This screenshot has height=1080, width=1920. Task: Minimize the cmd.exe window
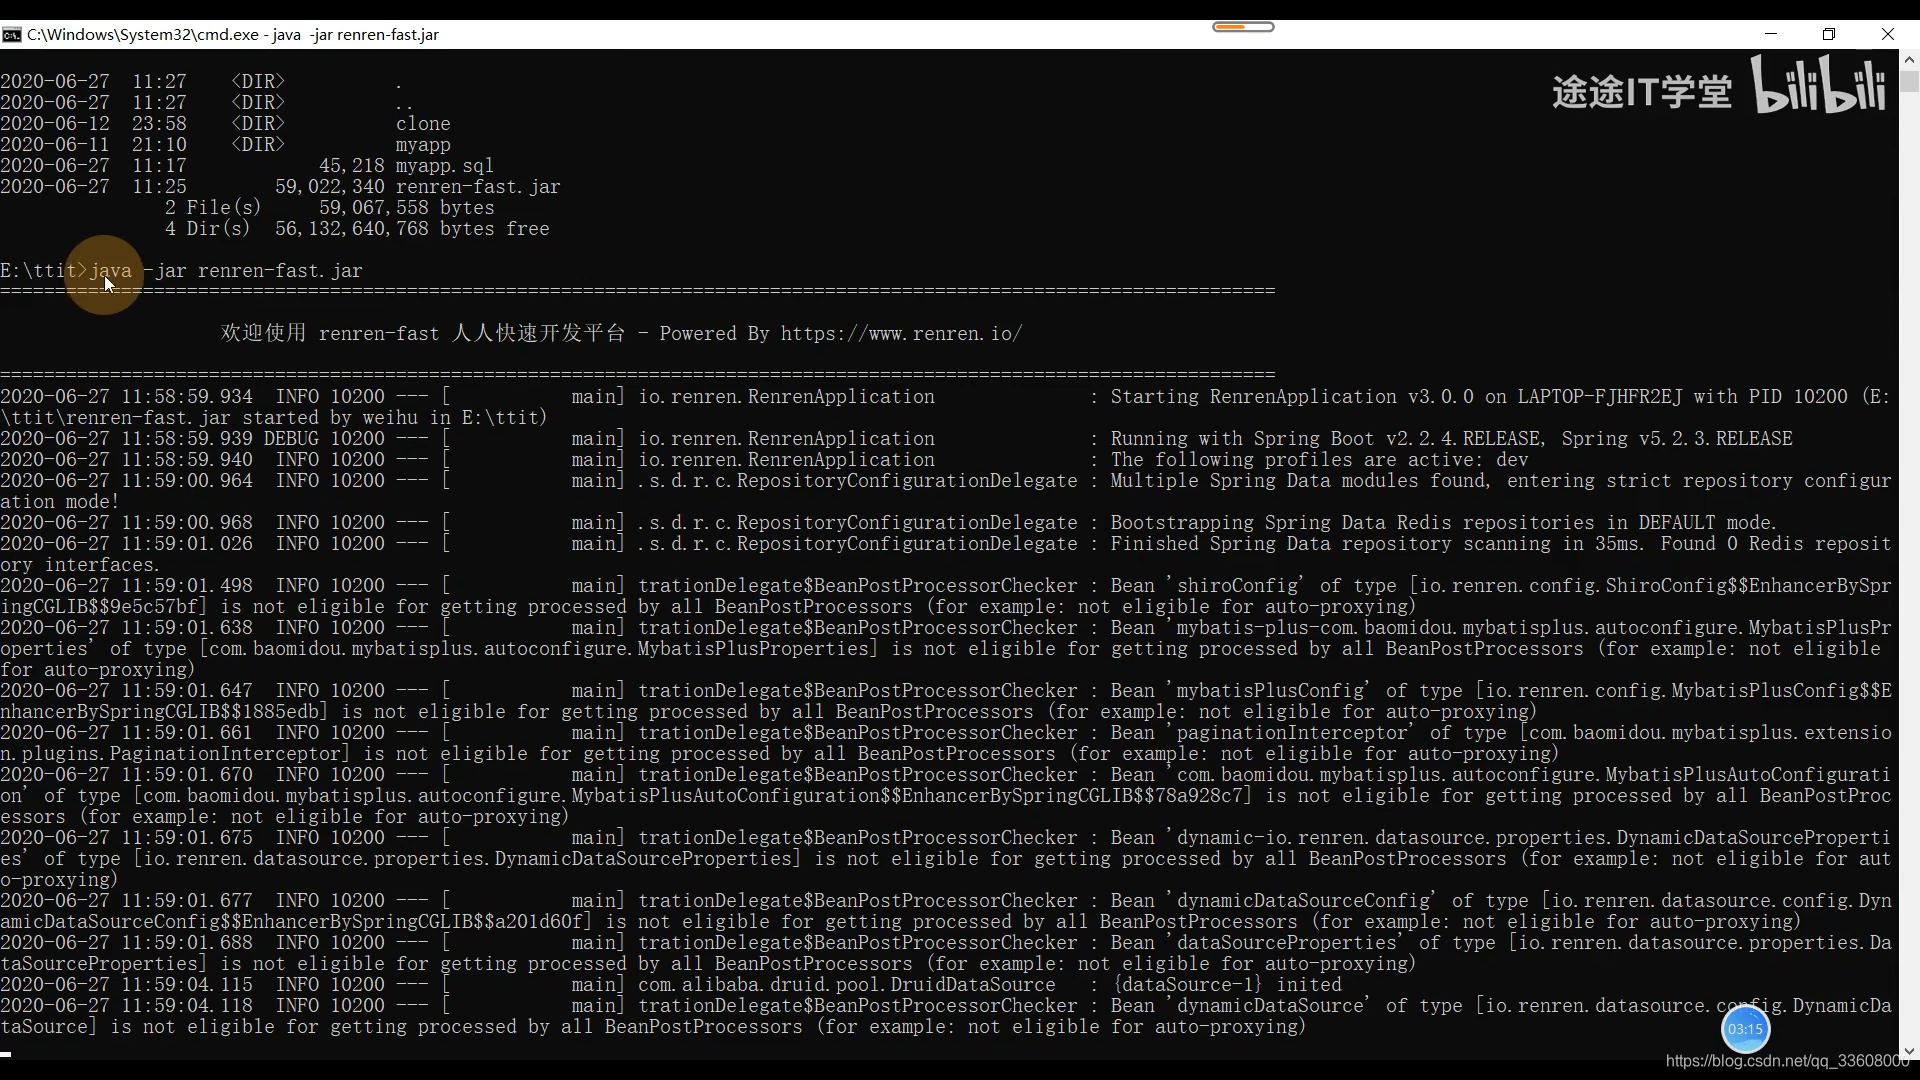1771,34
